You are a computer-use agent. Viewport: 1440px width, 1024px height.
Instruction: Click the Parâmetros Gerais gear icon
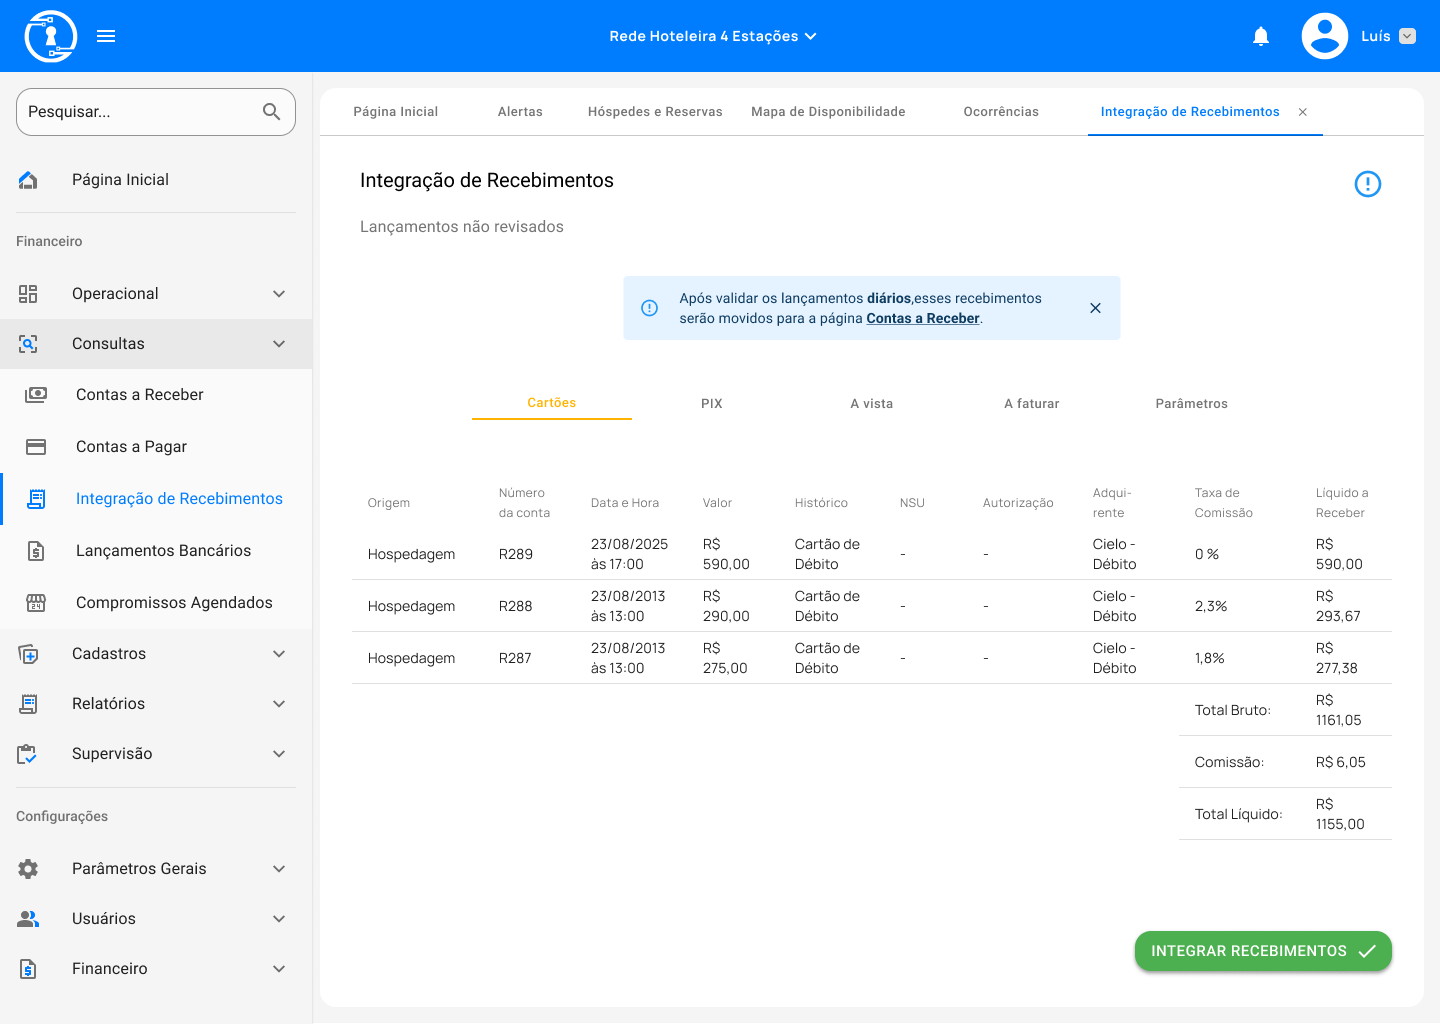(29, 869)
